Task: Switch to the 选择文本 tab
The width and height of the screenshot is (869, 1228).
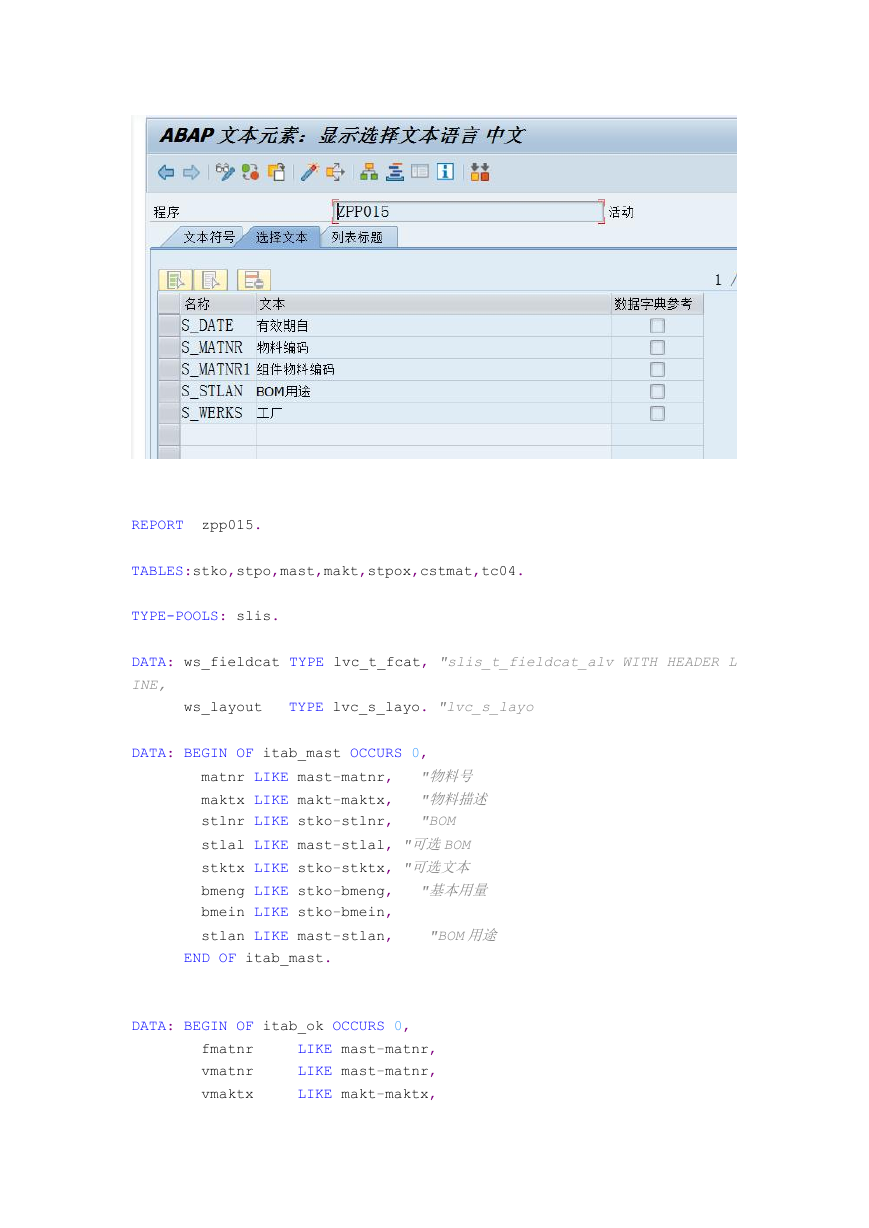Action: tap(282, 237)
